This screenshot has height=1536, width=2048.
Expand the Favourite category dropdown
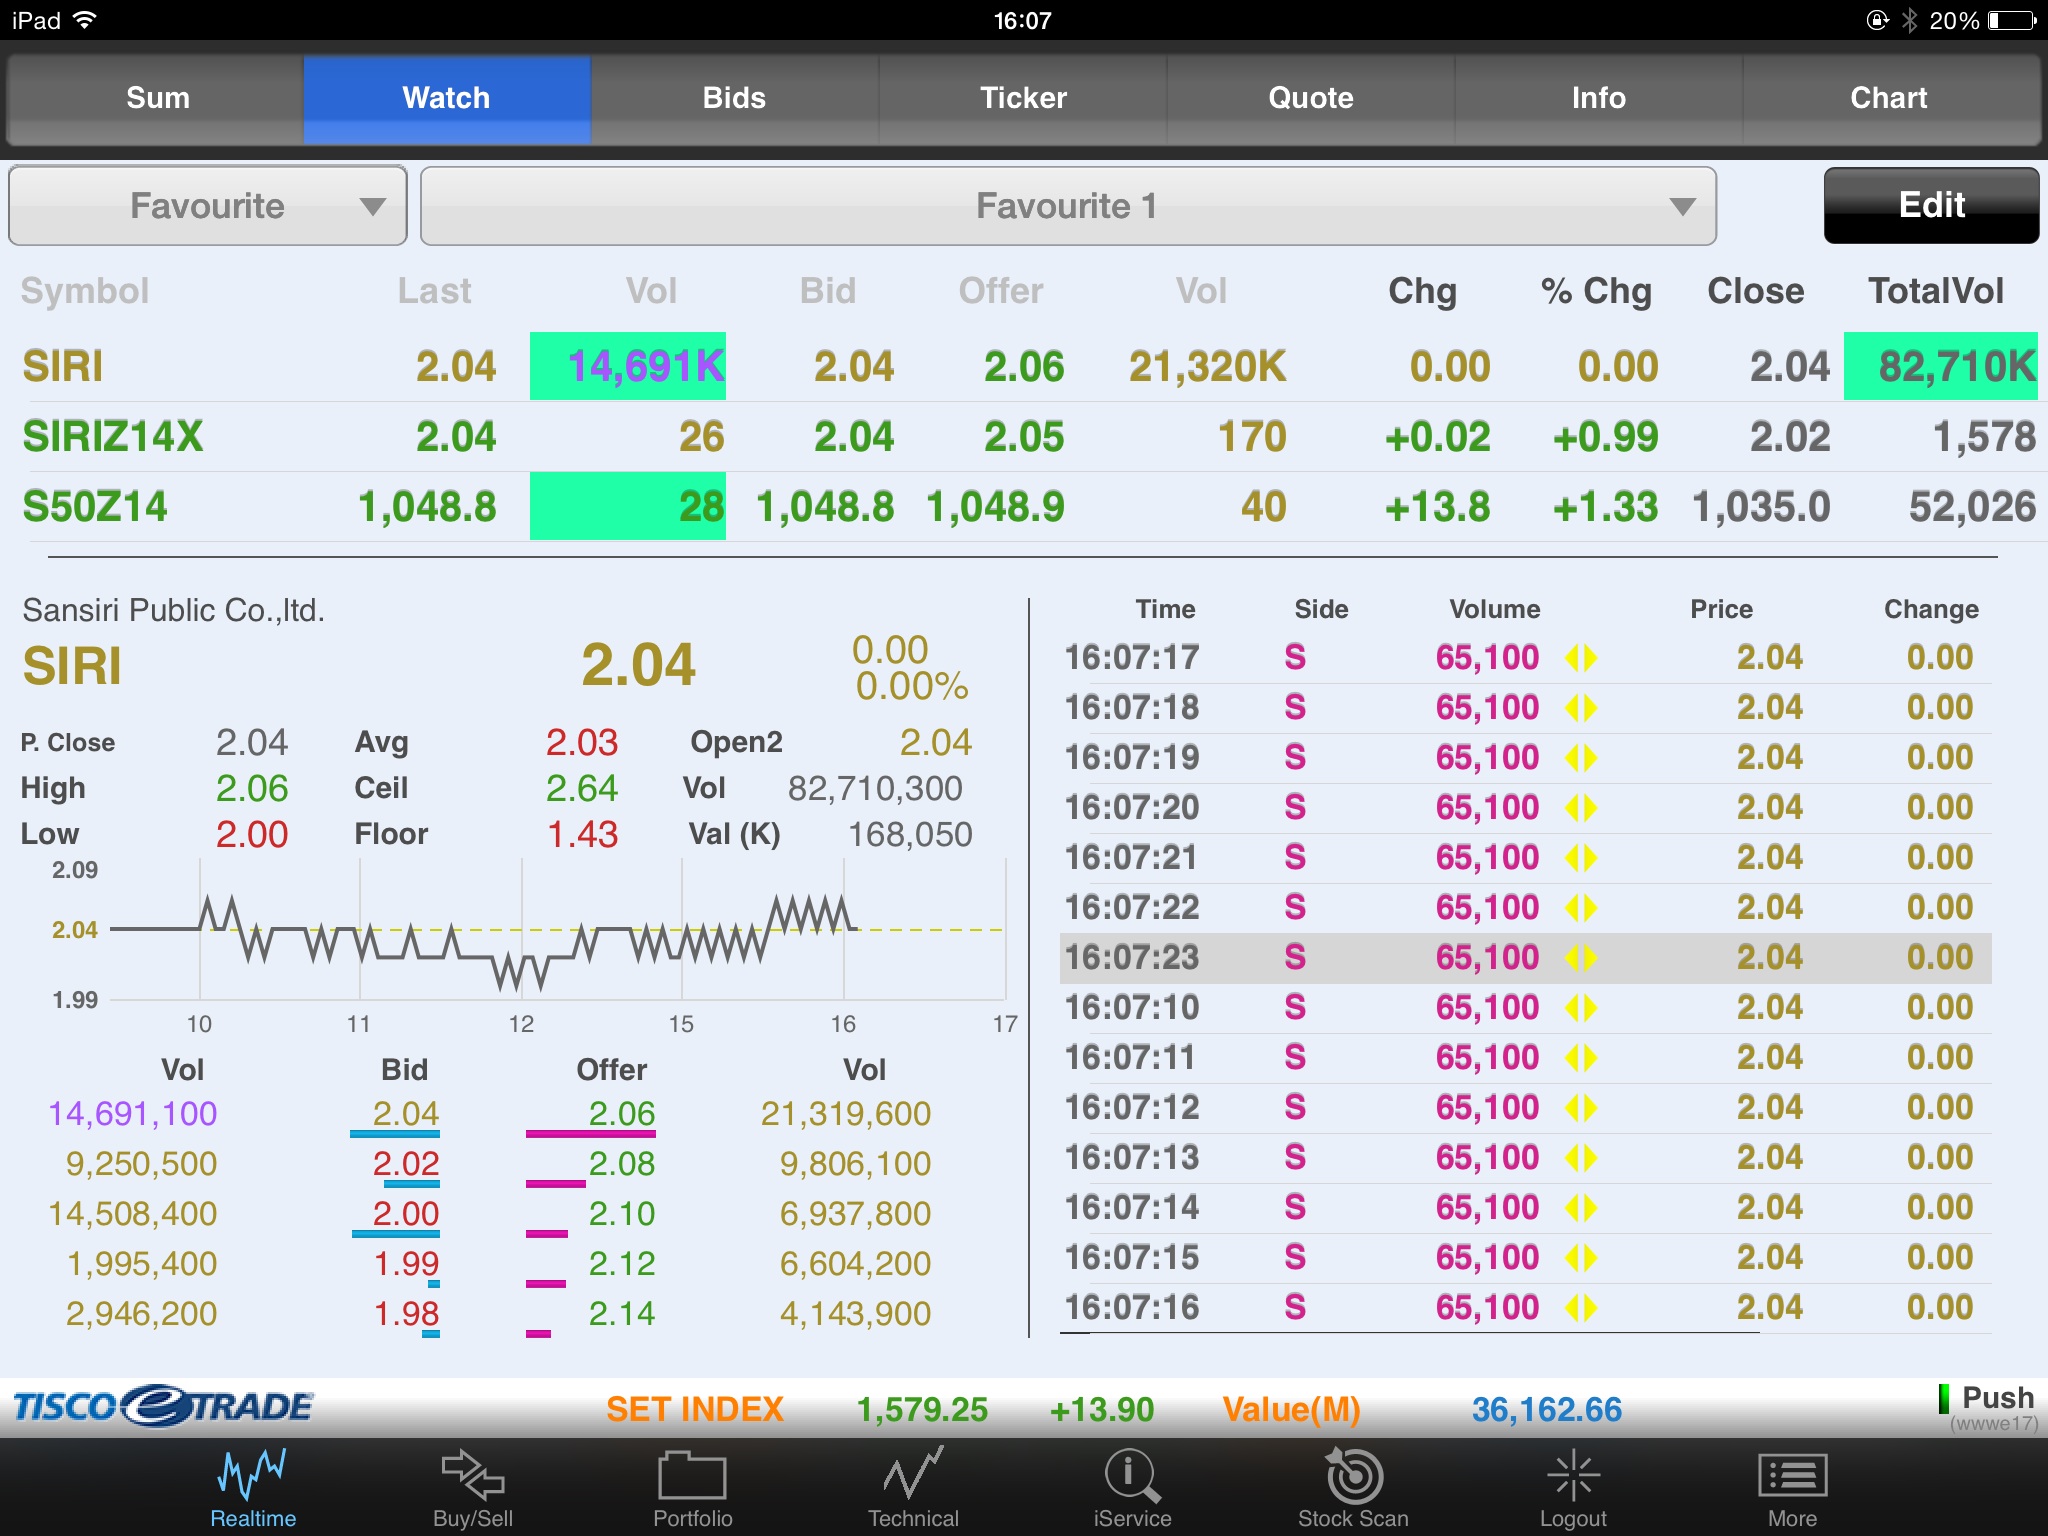click(208, 206)
